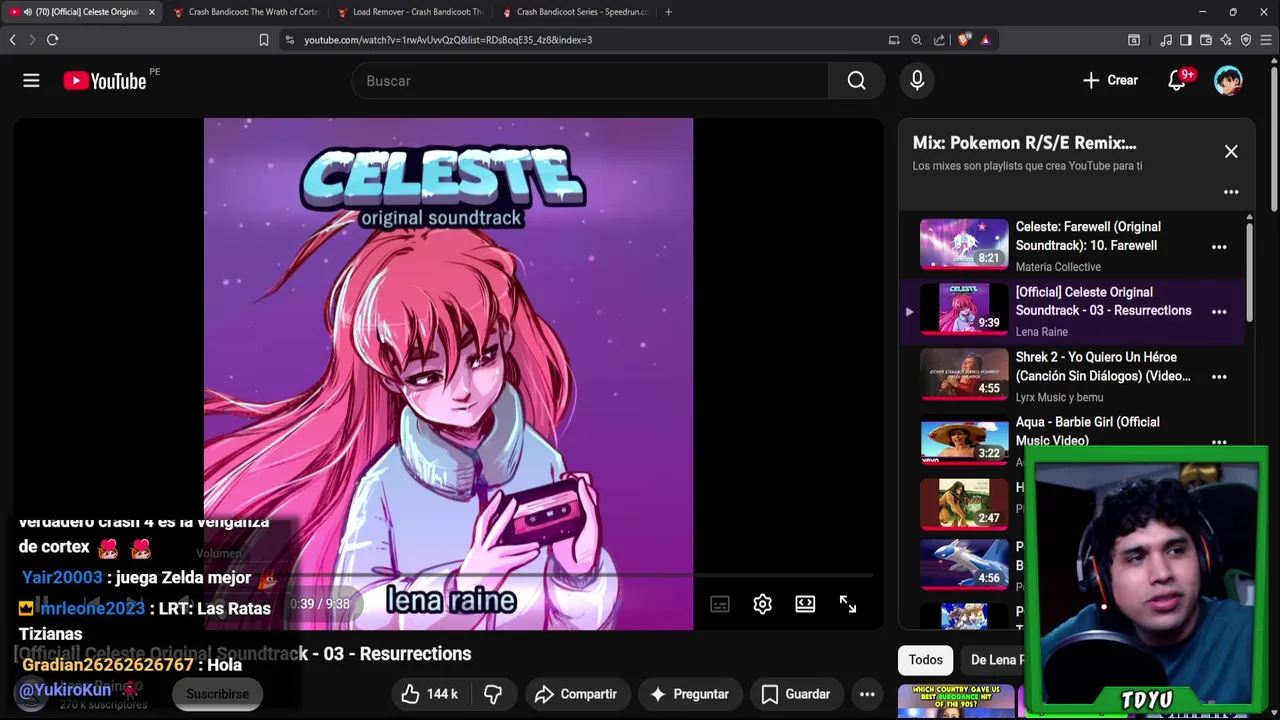Select the Celeste Original YouTube tab
1280x720 pixels.
[x=80, y=12]
